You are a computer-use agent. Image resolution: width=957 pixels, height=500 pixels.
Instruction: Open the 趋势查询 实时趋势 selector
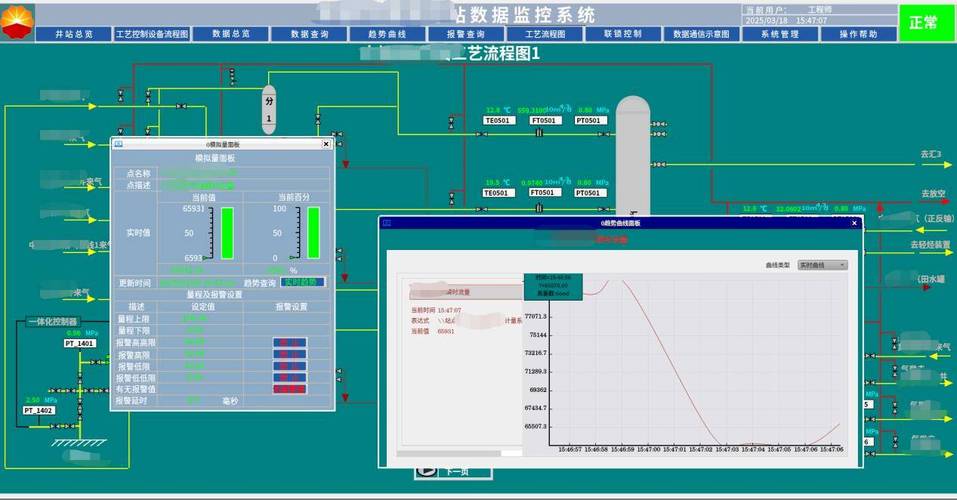point(302,282)
